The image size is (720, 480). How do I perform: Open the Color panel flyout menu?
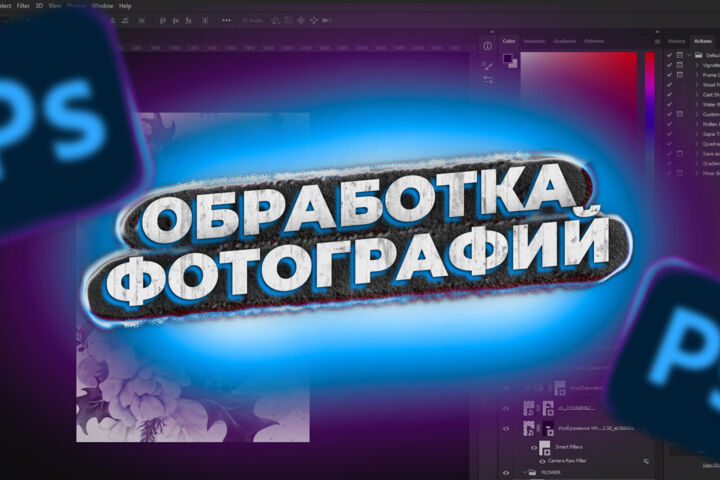click(x=657, y=41)
